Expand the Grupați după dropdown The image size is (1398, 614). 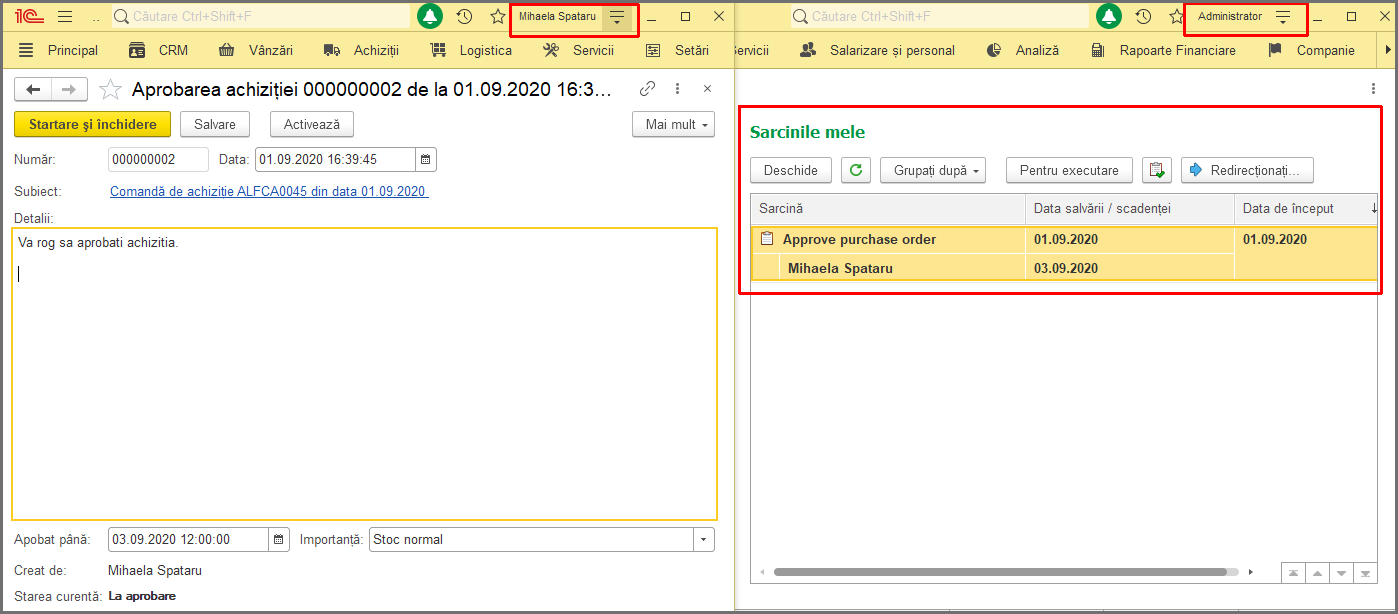coord(933,170)
